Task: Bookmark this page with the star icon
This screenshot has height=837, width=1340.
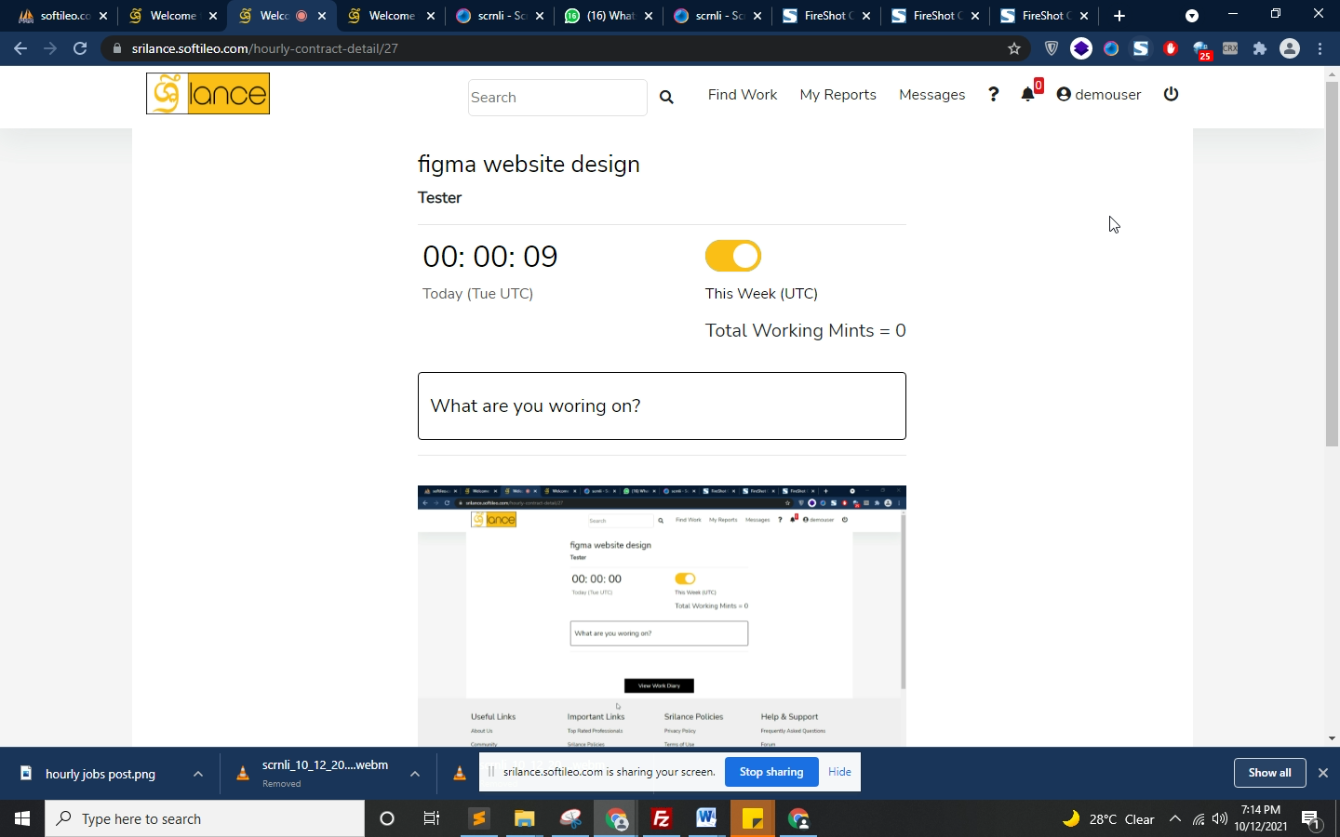Action: 1014,48
